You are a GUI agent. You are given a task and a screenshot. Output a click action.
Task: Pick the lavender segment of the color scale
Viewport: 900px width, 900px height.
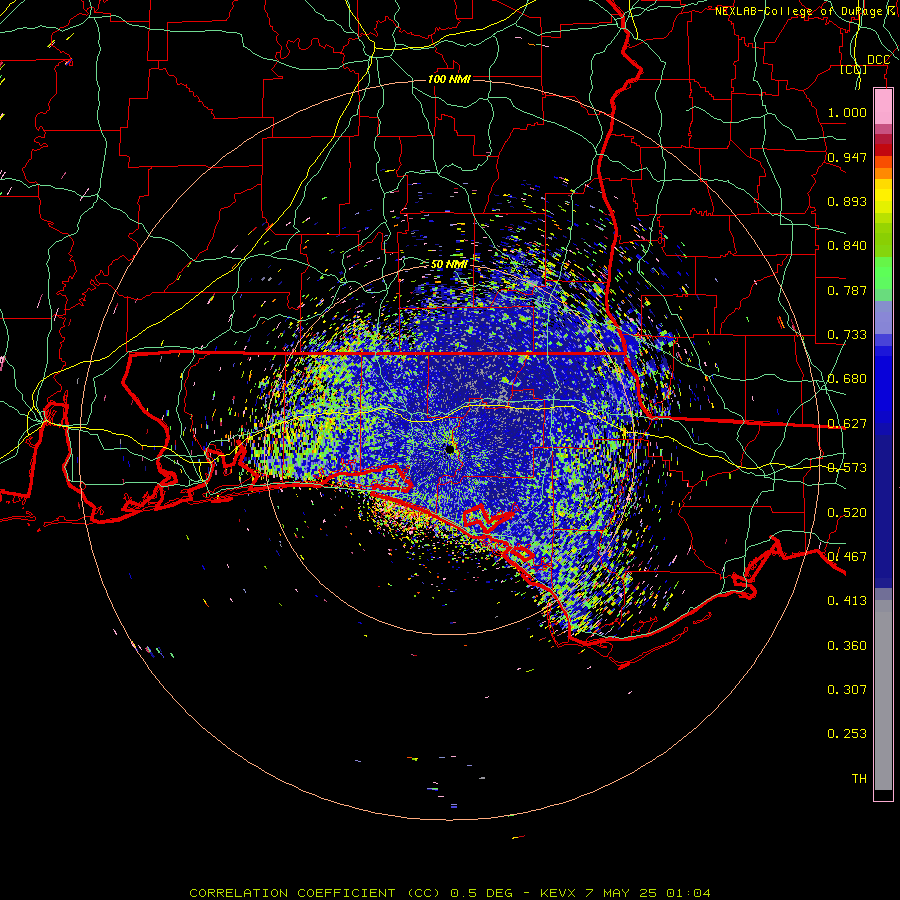pos(883,317)
